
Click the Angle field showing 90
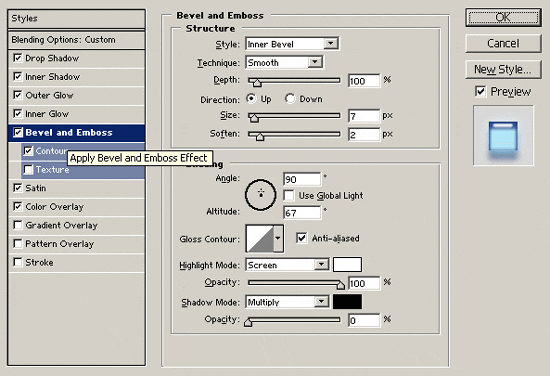[x=302, y=179]
